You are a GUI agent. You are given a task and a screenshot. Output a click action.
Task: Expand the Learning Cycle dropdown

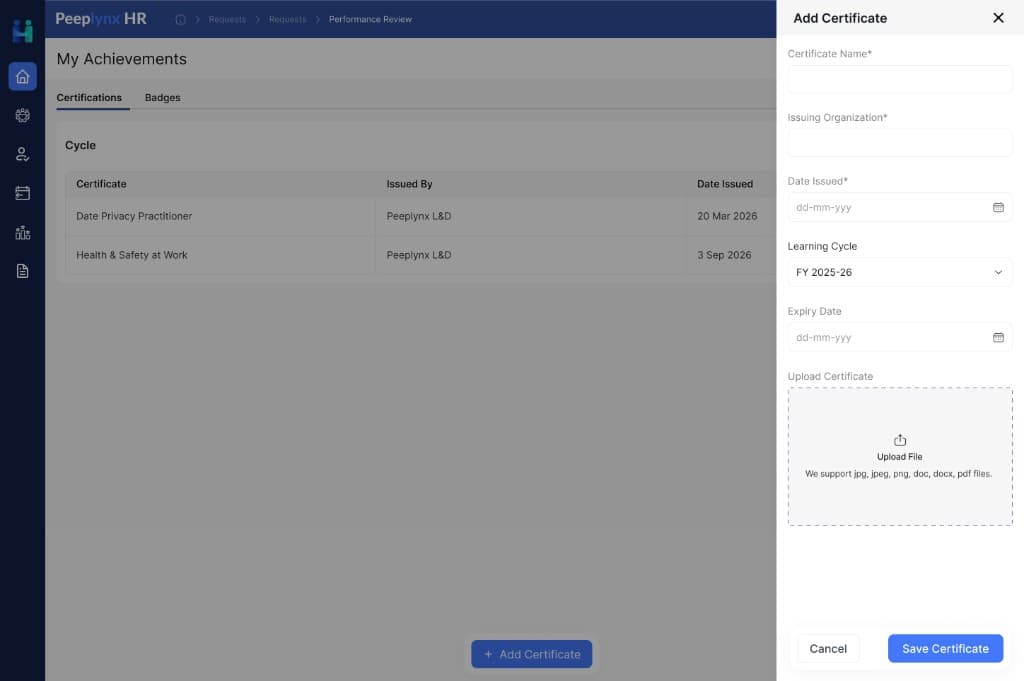(899, 272)
